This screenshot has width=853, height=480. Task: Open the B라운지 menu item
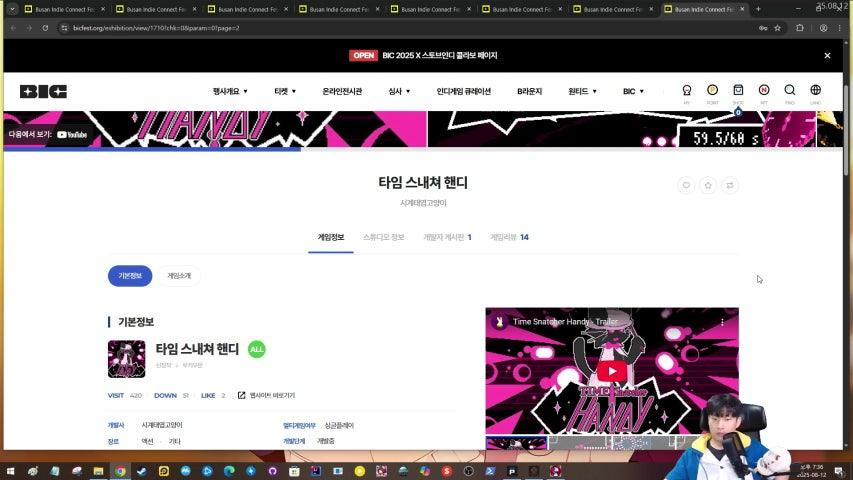click(529, 91)
